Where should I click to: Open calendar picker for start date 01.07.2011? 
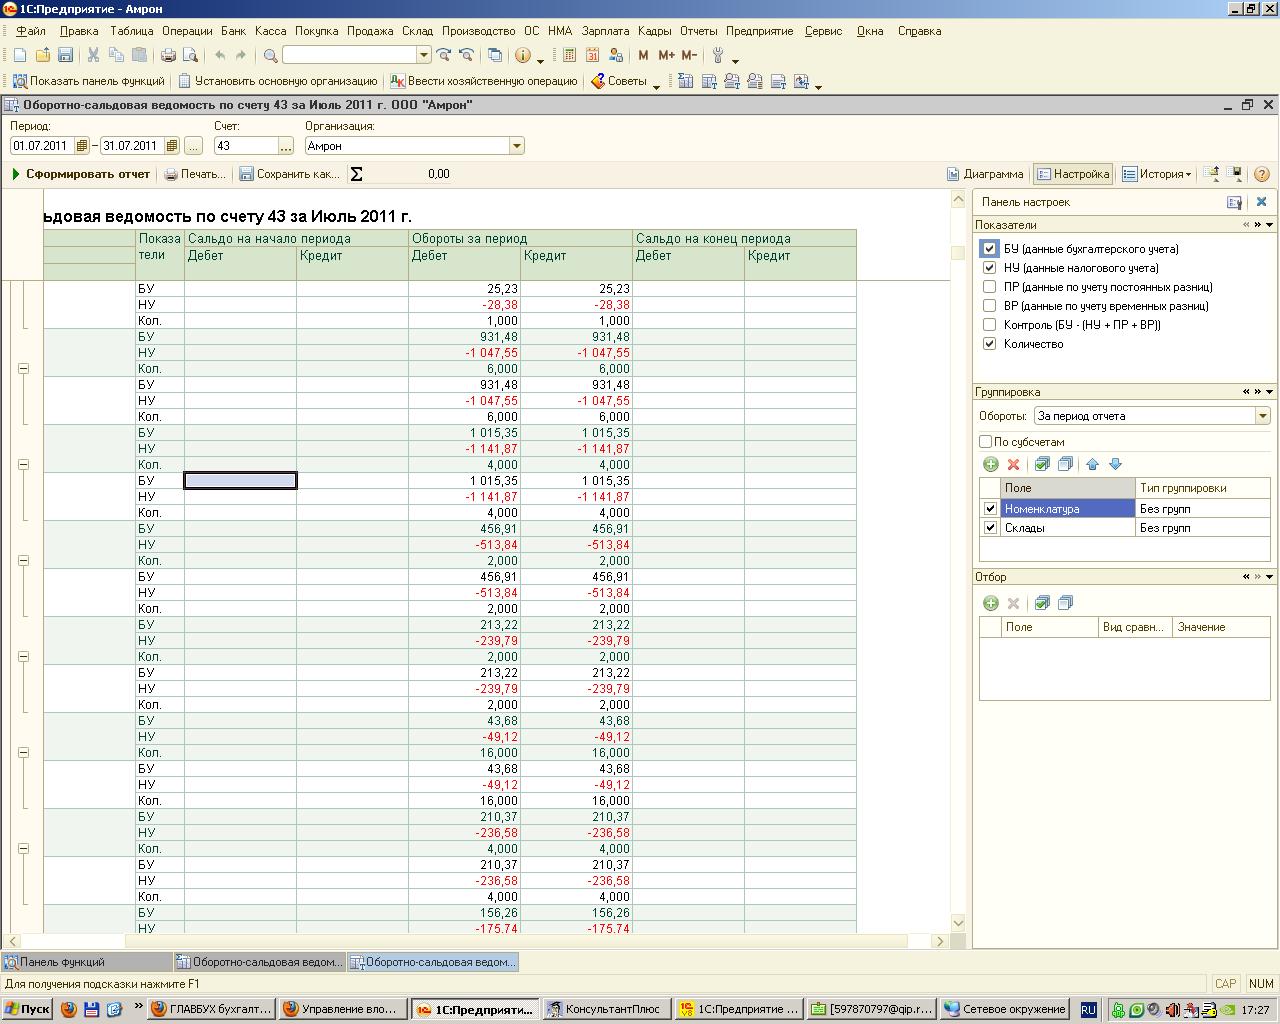point(82,146)
